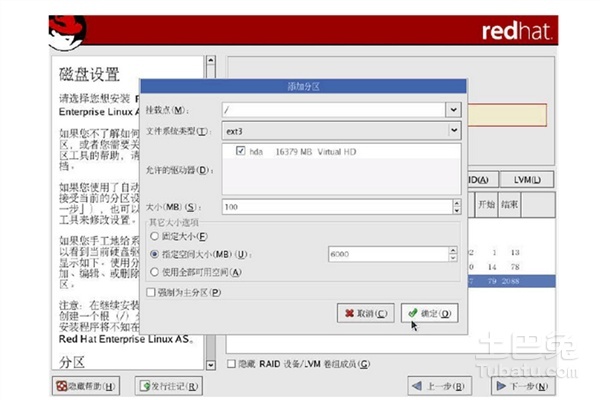
Task: Click the help panel scroll down arrow
Action: [210, 365]
